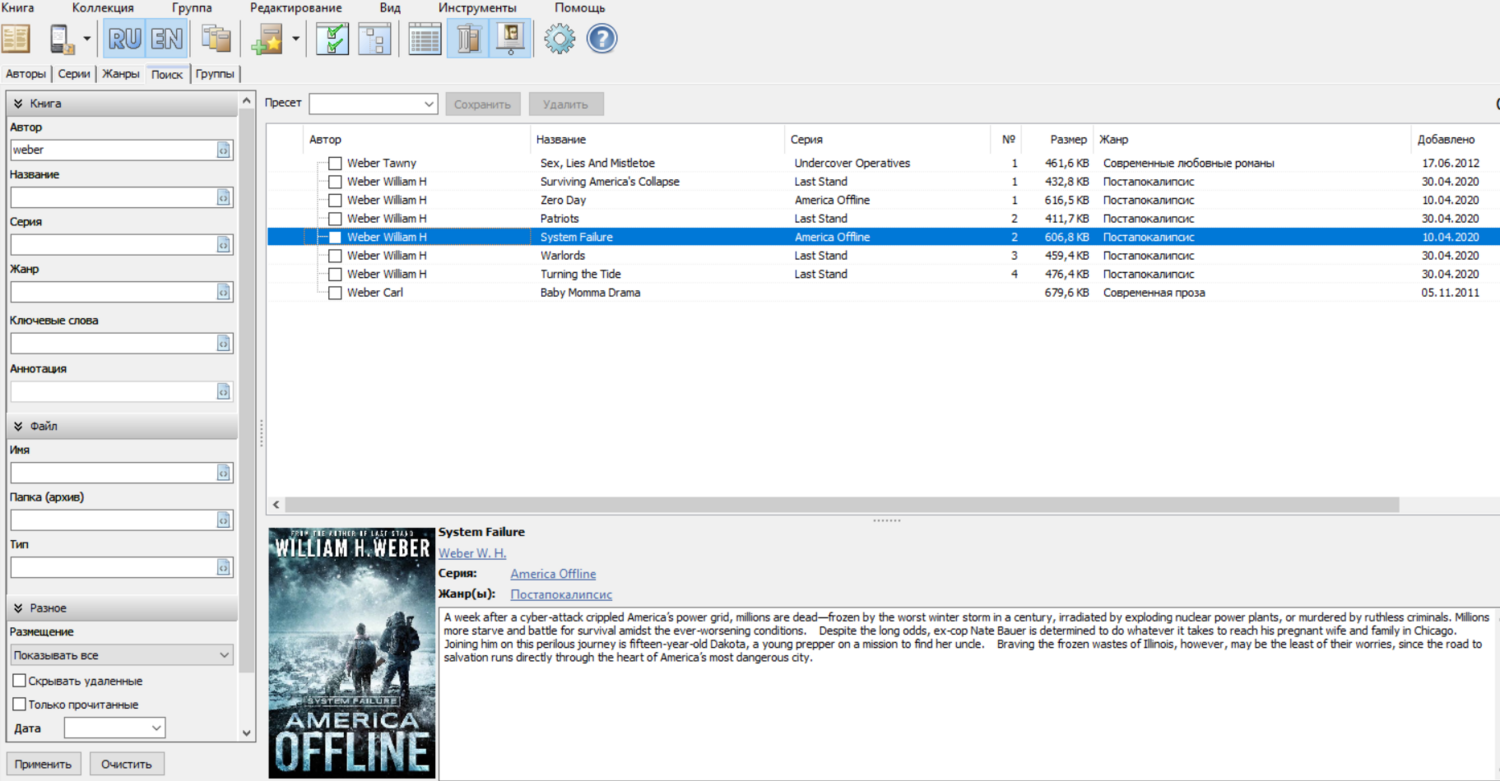
Task: Collapse the Файл section
Action: (18, 426)
